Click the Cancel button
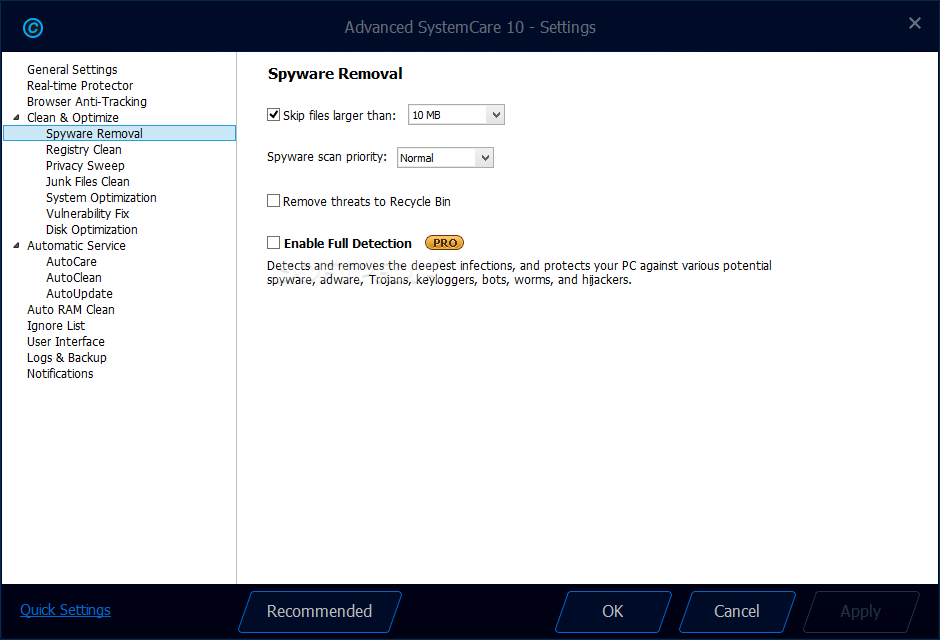The width and height of the screenshot is (940, 640). [737, 612]
